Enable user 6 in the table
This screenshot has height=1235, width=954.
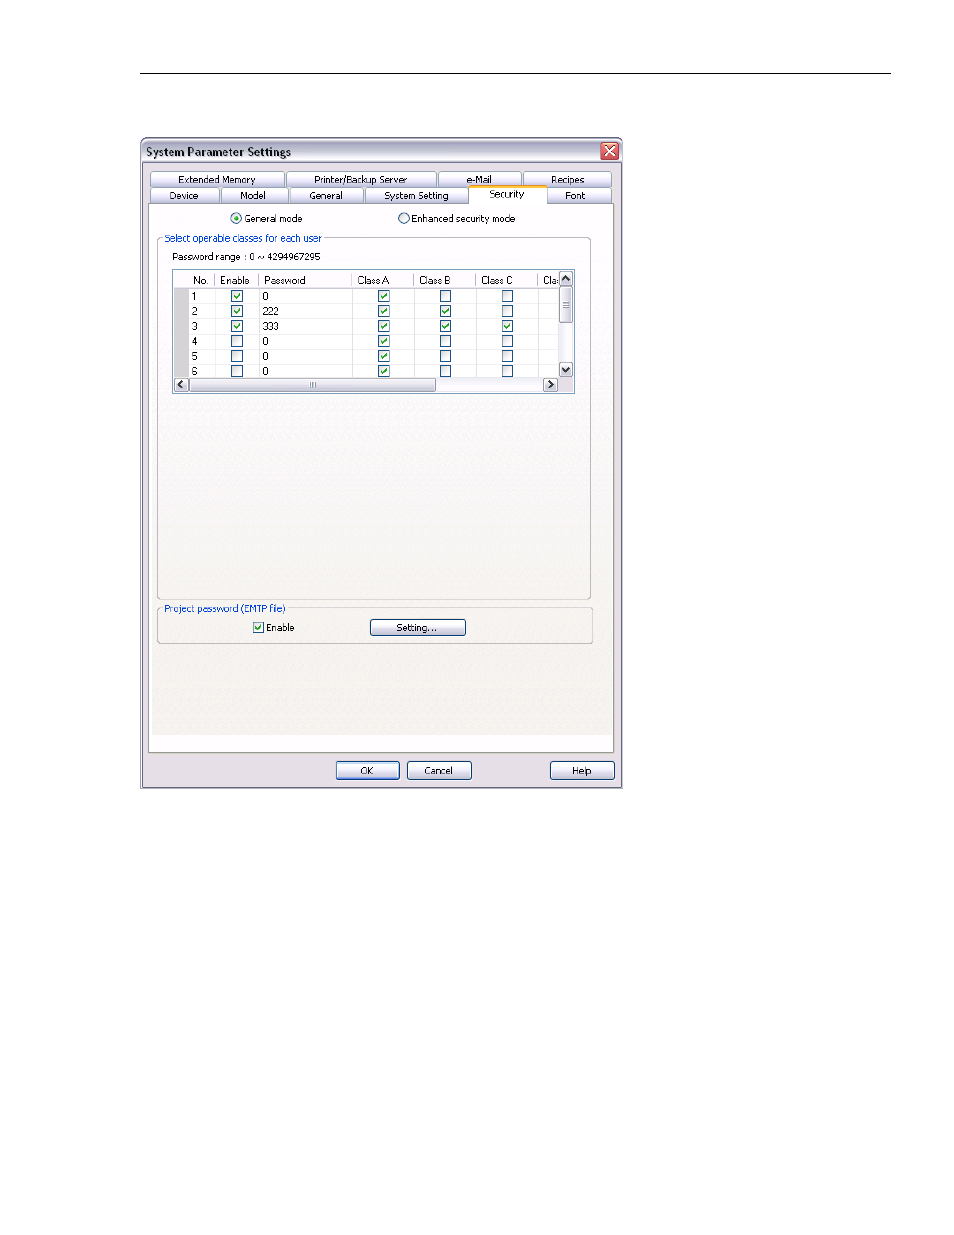point(237,370)
